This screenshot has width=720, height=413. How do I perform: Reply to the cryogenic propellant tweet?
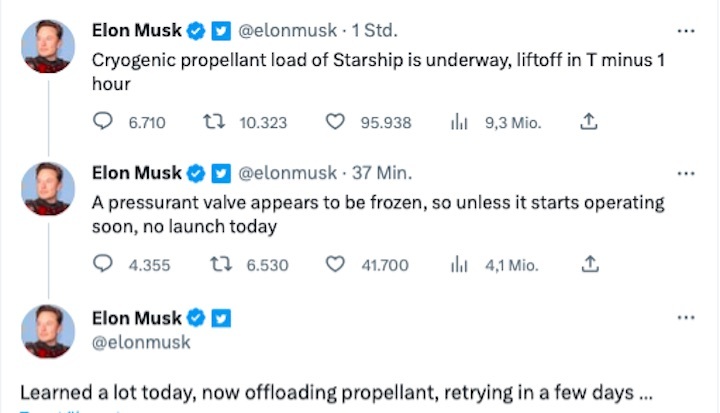pos(103,122)
